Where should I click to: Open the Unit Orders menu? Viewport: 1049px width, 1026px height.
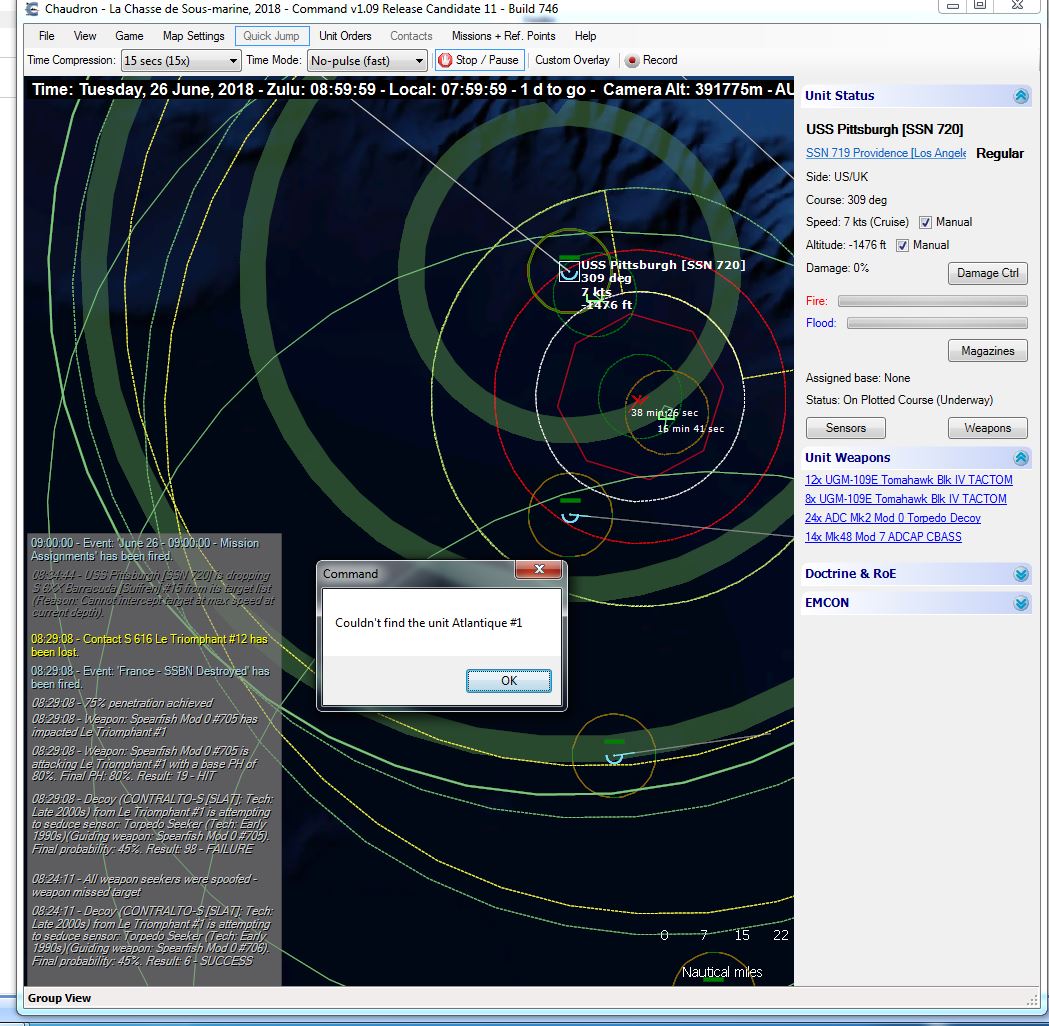point(345,36)
